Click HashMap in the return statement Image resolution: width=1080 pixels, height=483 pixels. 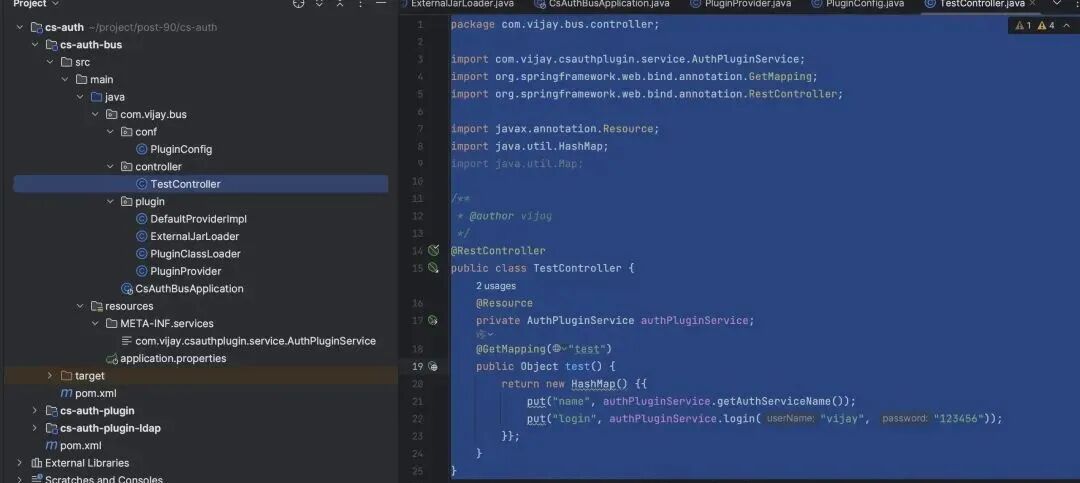coord(592,384)
